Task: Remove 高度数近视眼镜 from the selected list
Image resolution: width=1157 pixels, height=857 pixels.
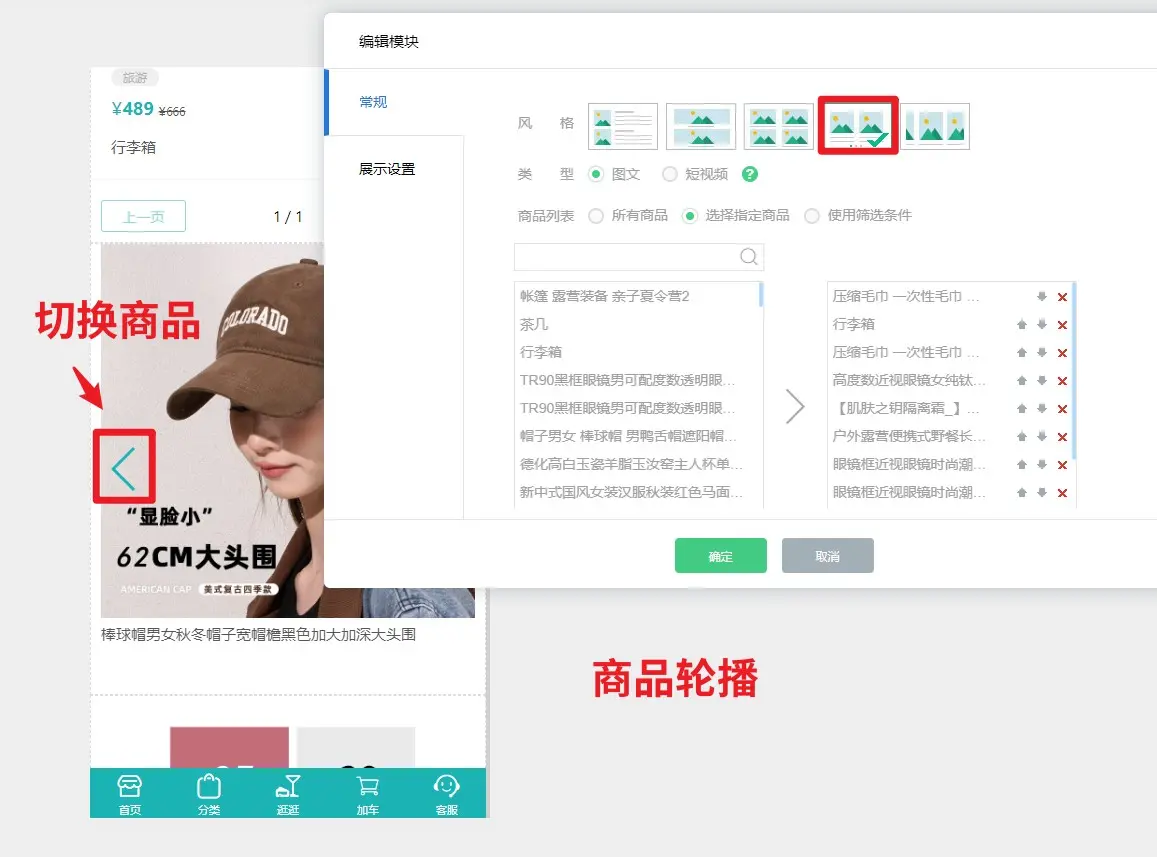Action: point(1062,381)
